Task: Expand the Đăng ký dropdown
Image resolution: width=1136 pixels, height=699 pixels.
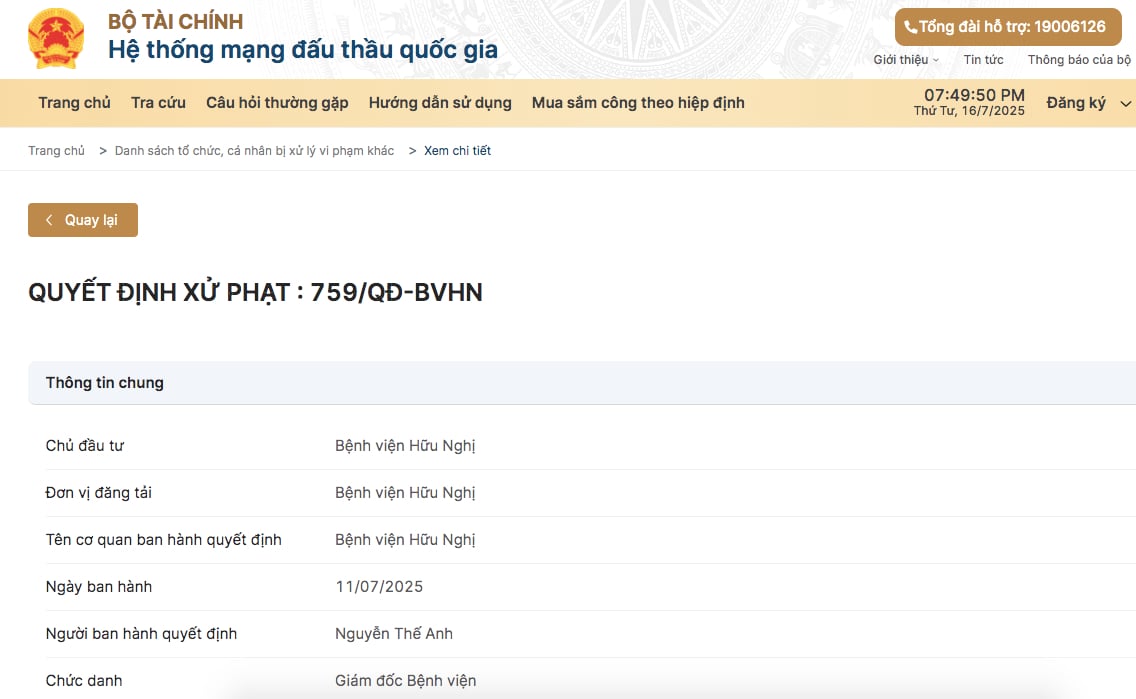Action: (x=1077, y=103)
